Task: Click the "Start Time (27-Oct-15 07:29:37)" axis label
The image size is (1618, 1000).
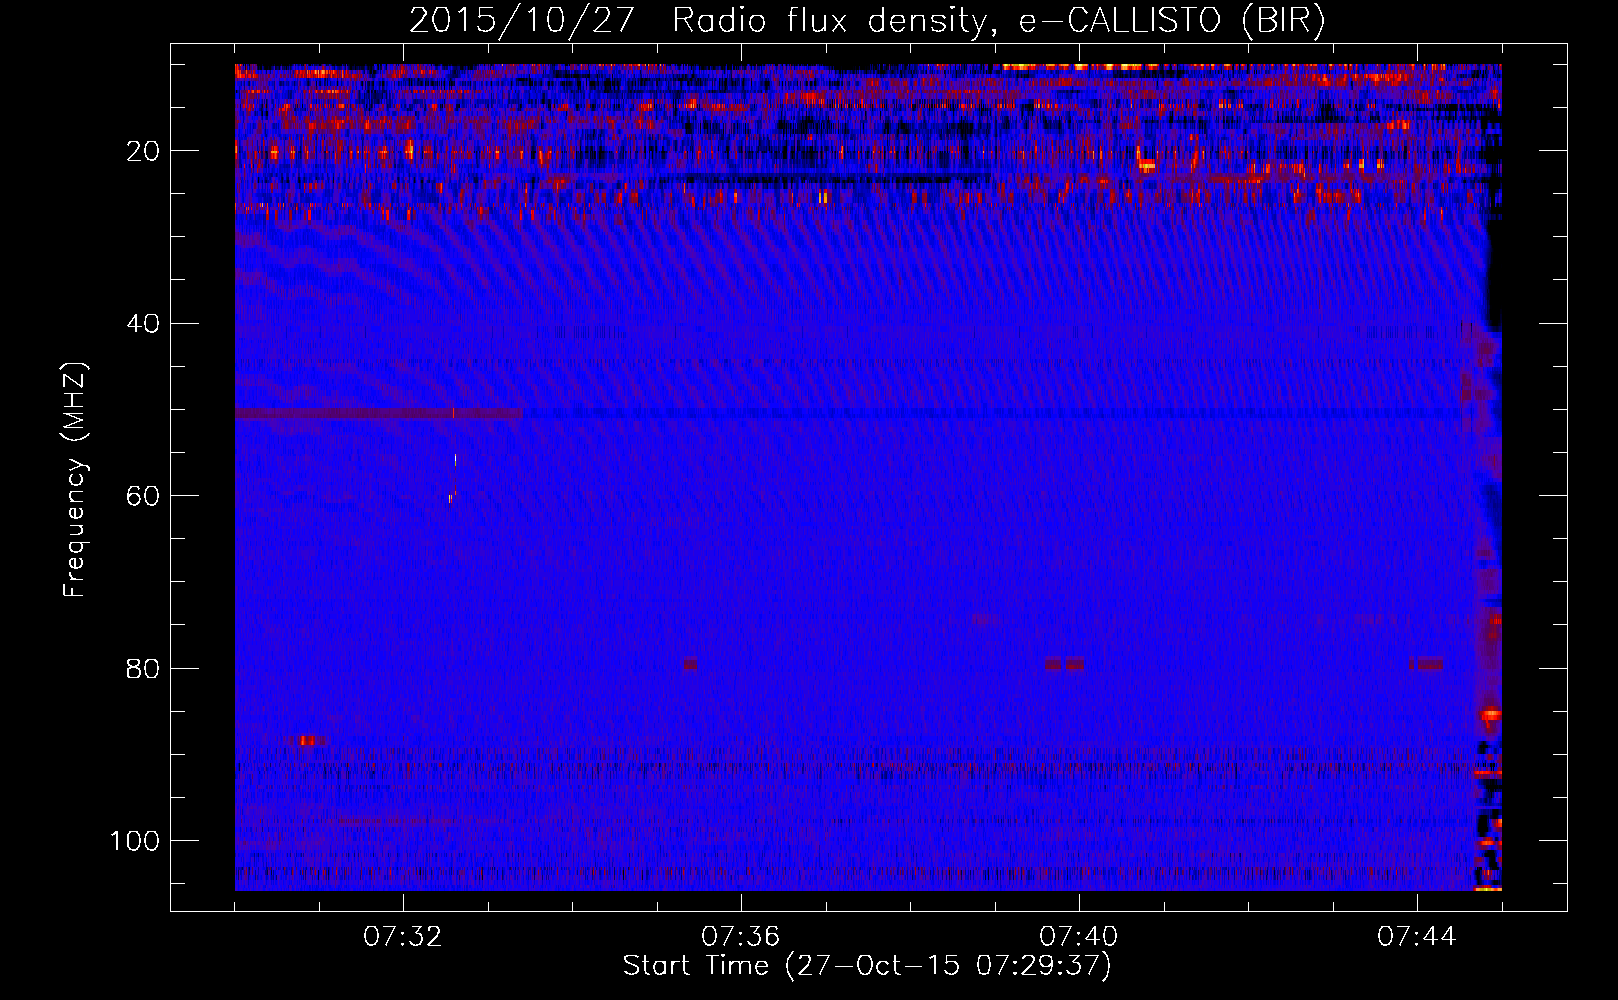Action: 867,966
